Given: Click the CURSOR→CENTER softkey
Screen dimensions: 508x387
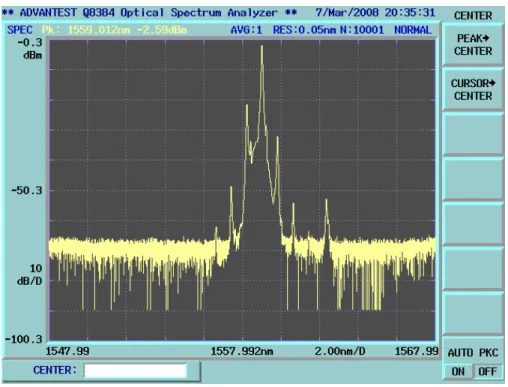Looking at the screenshot, I should (x=473, y=89).
